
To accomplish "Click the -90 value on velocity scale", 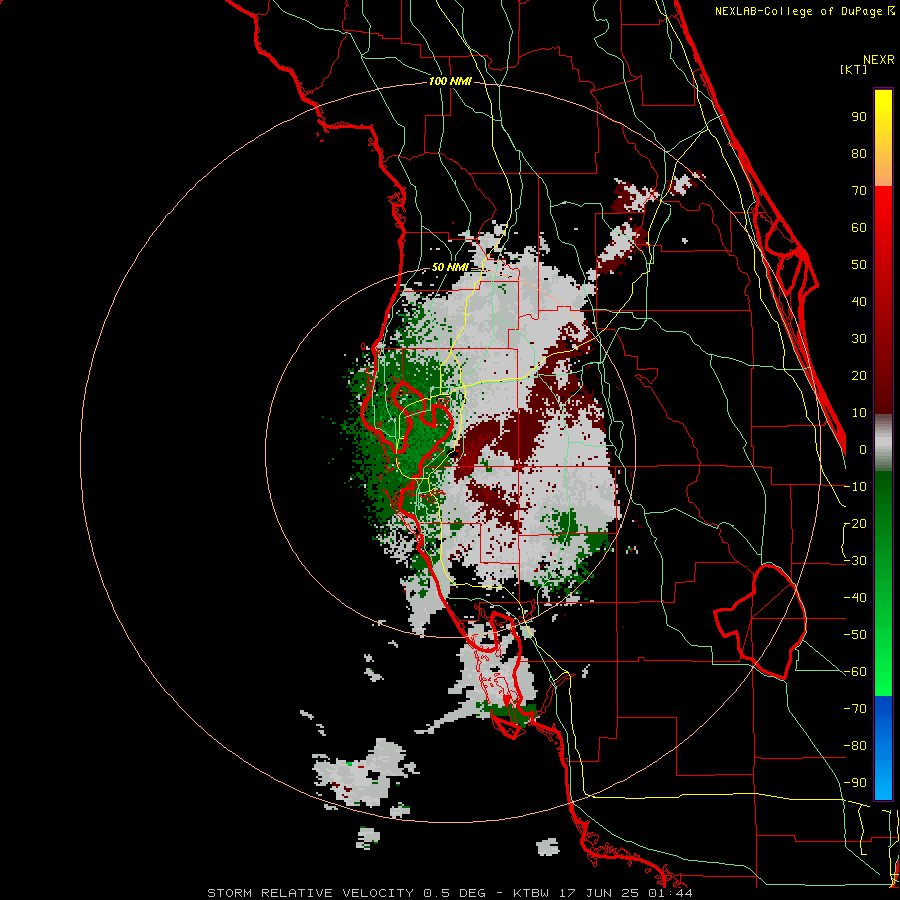I will (x=855, y=783).
